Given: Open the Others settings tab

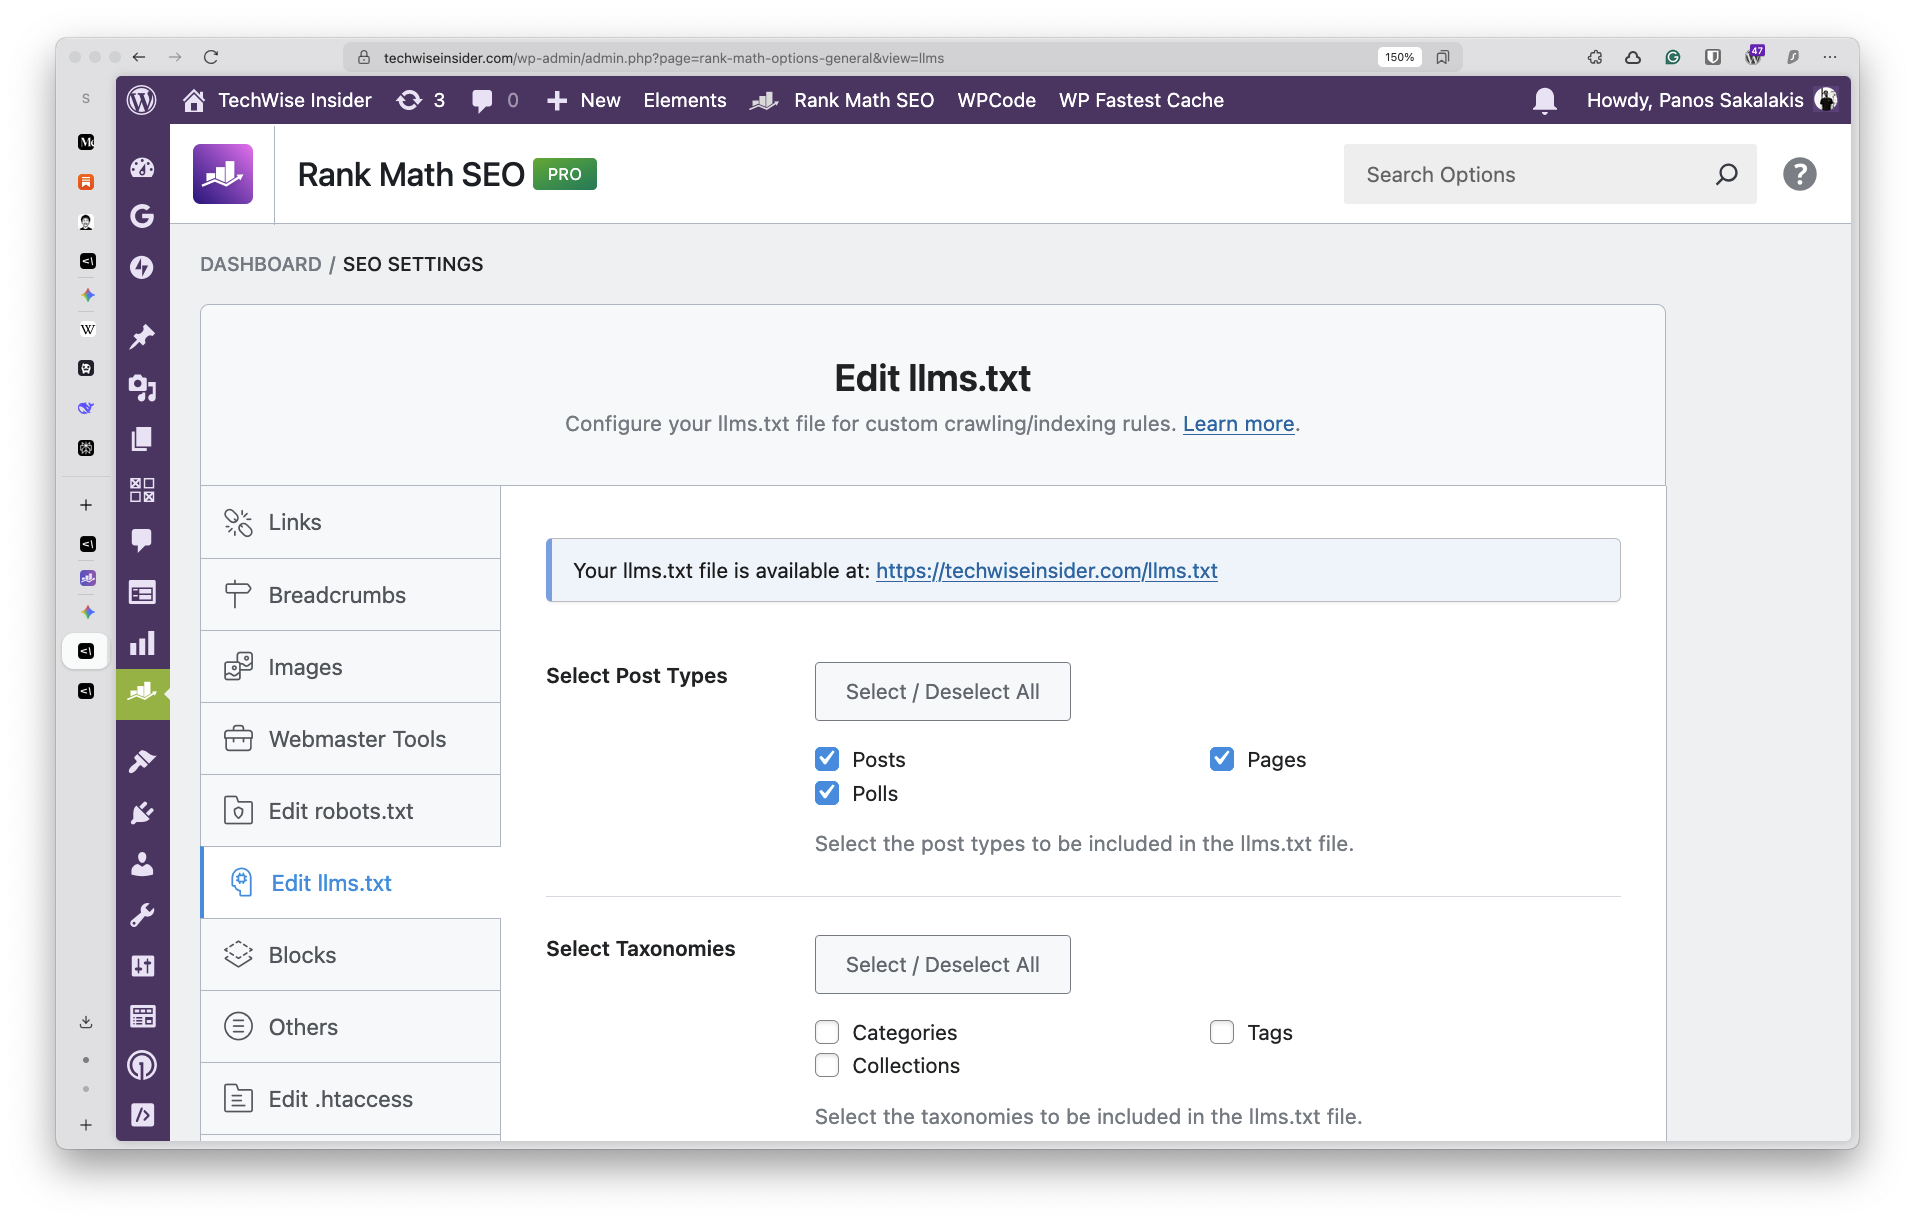Looking at the screenshot, I should [x=350, y=1027].
